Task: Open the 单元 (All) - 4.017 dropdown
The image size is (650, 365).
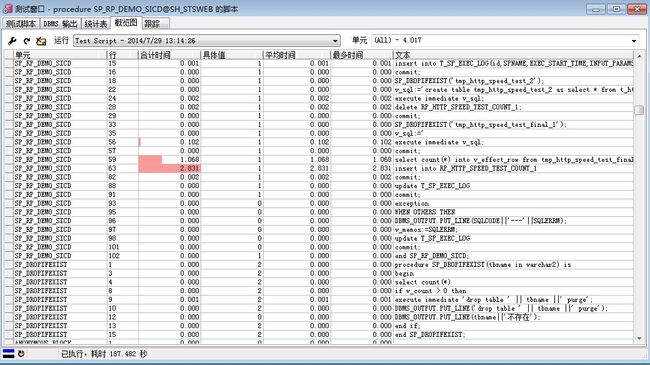Action: (505, 40)
